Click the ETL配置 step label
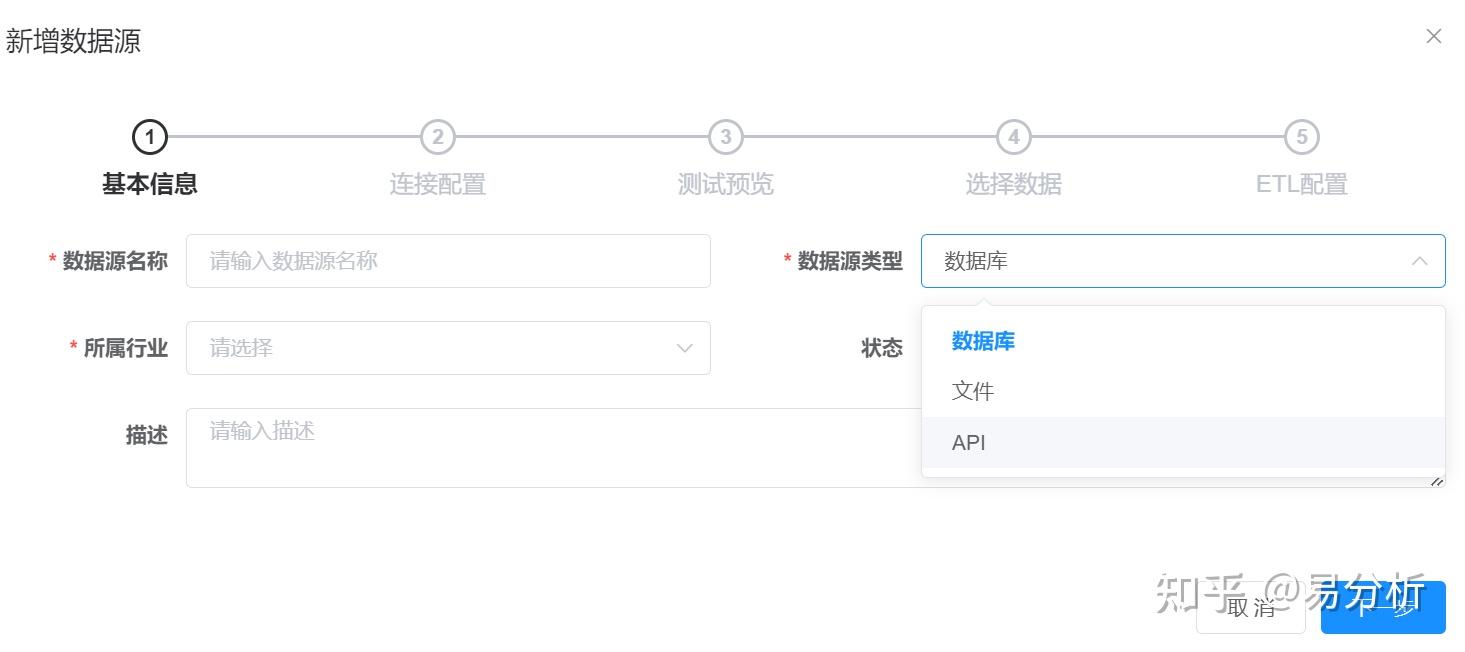 tap(1301, 184)
